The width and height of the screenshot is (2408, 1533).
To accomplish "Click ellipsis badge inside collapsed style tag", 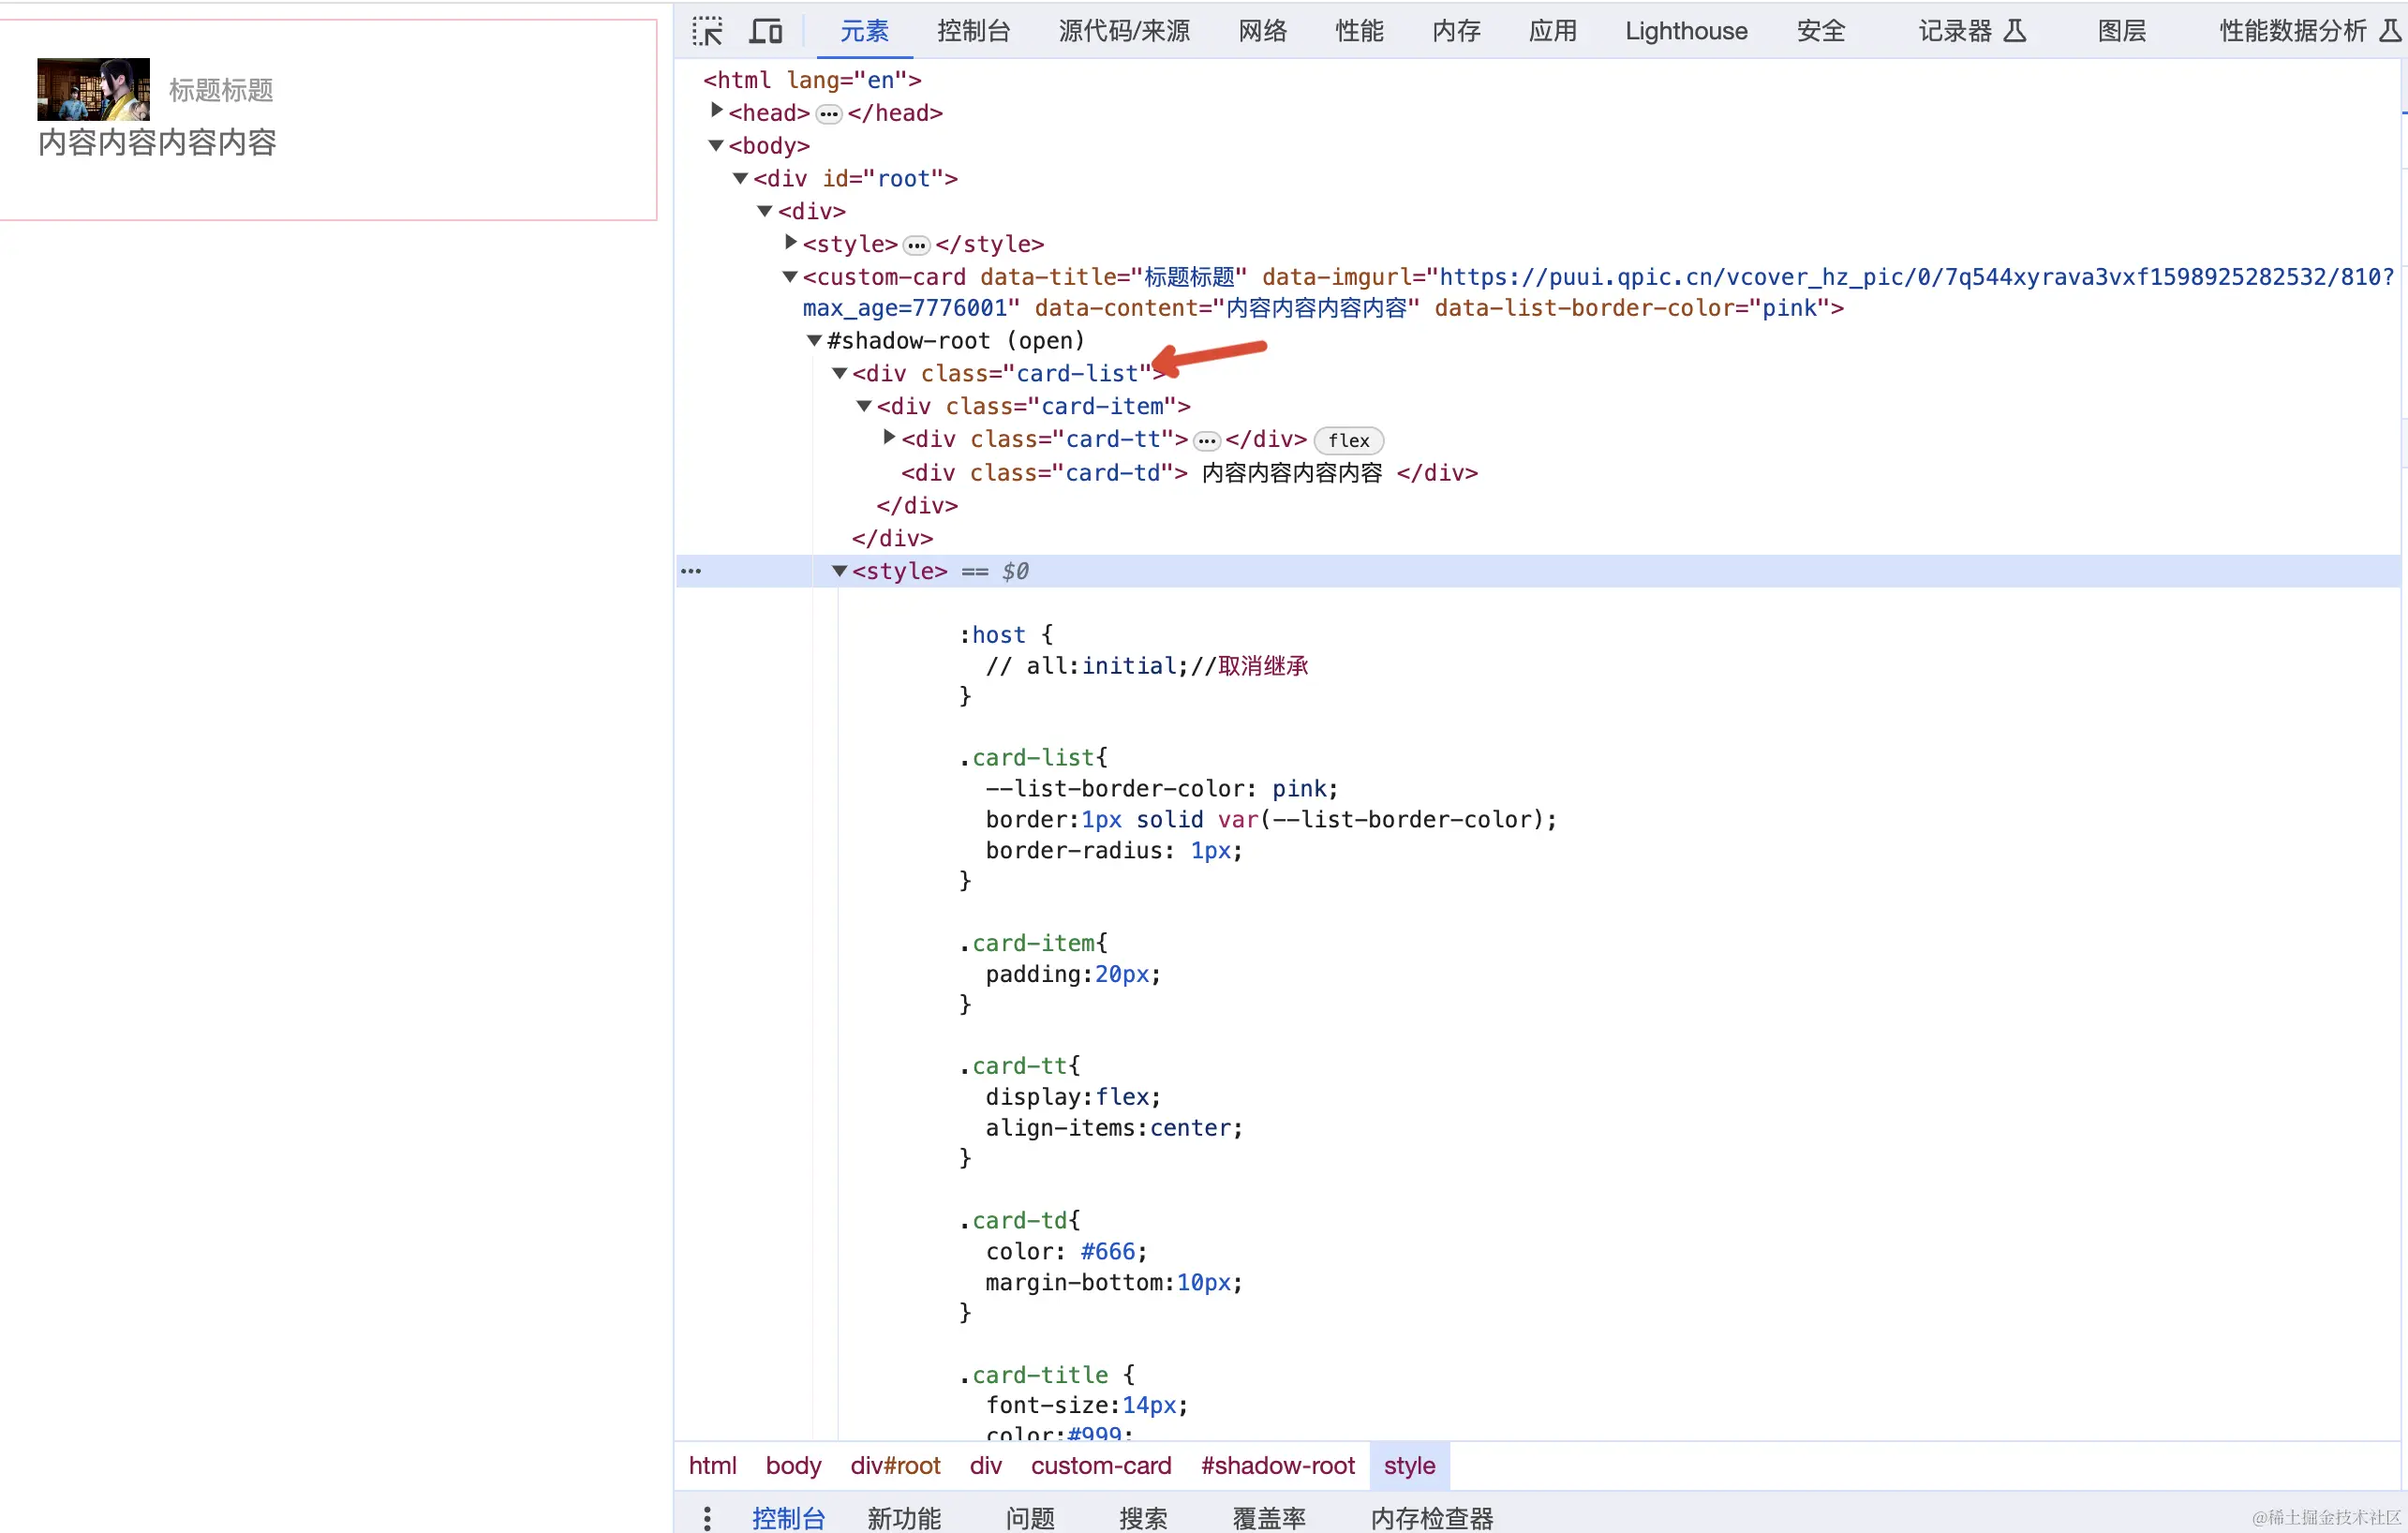I will 916,245.
